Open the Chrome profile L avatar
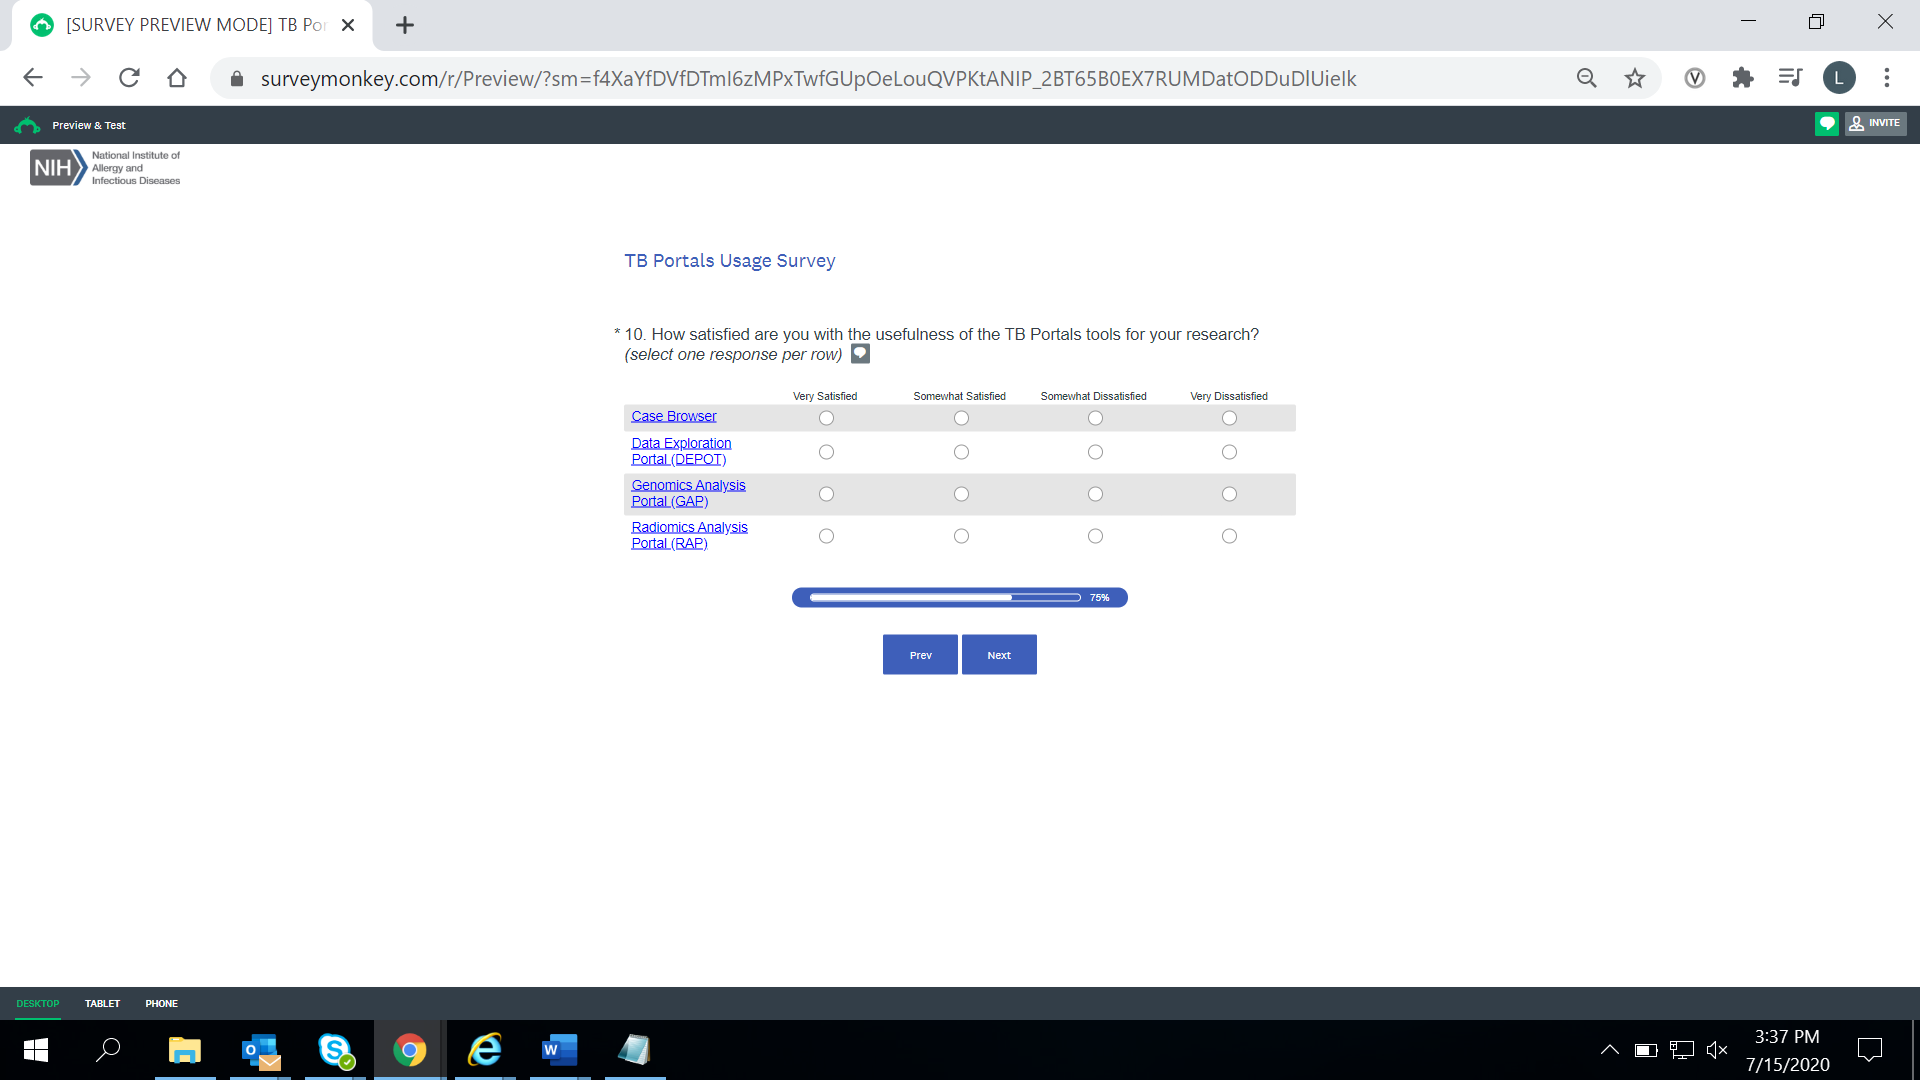 point(1838,78)
